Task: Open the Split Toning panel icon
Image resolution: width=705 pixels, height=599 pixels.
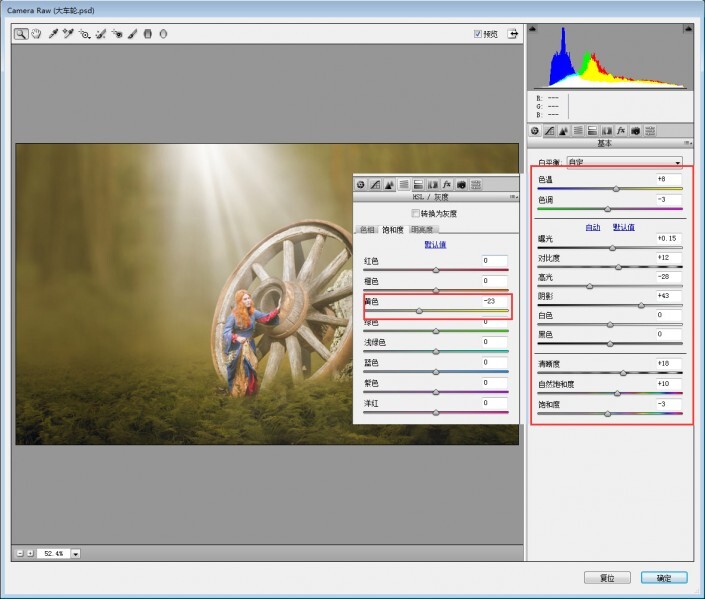Action: [x=592, y=130]
